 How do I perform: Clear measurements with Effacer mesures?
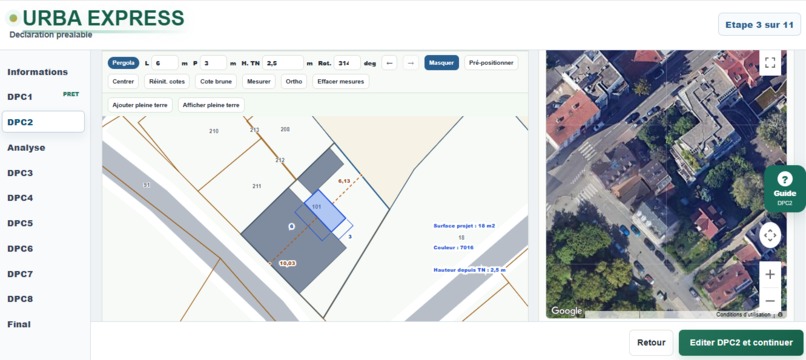[x=341, y=81]
